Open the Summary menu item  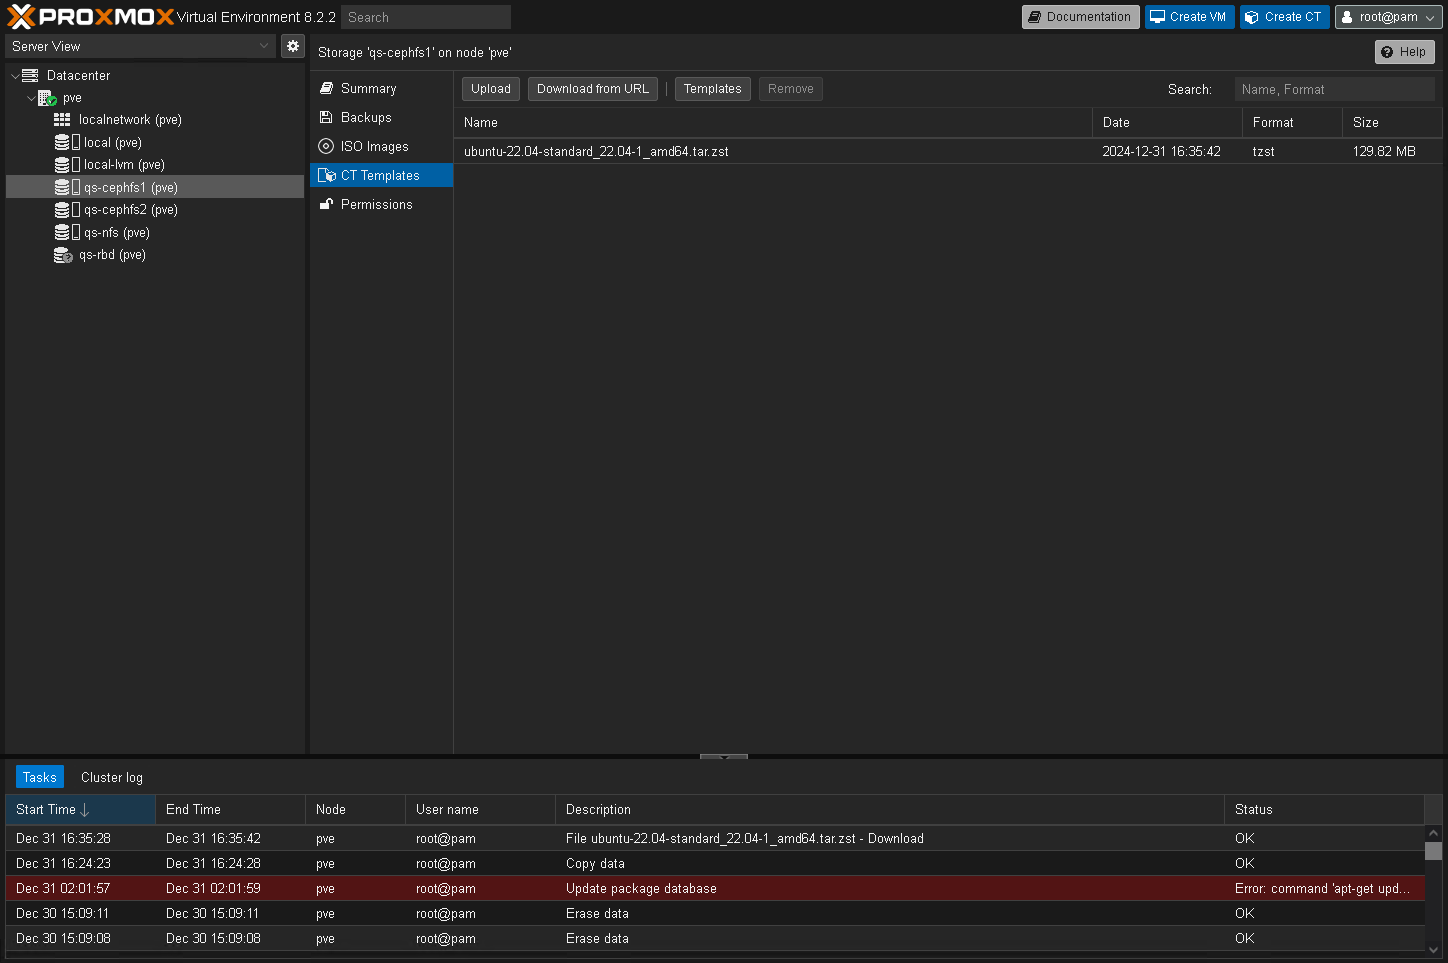click(x=368, y=88)
